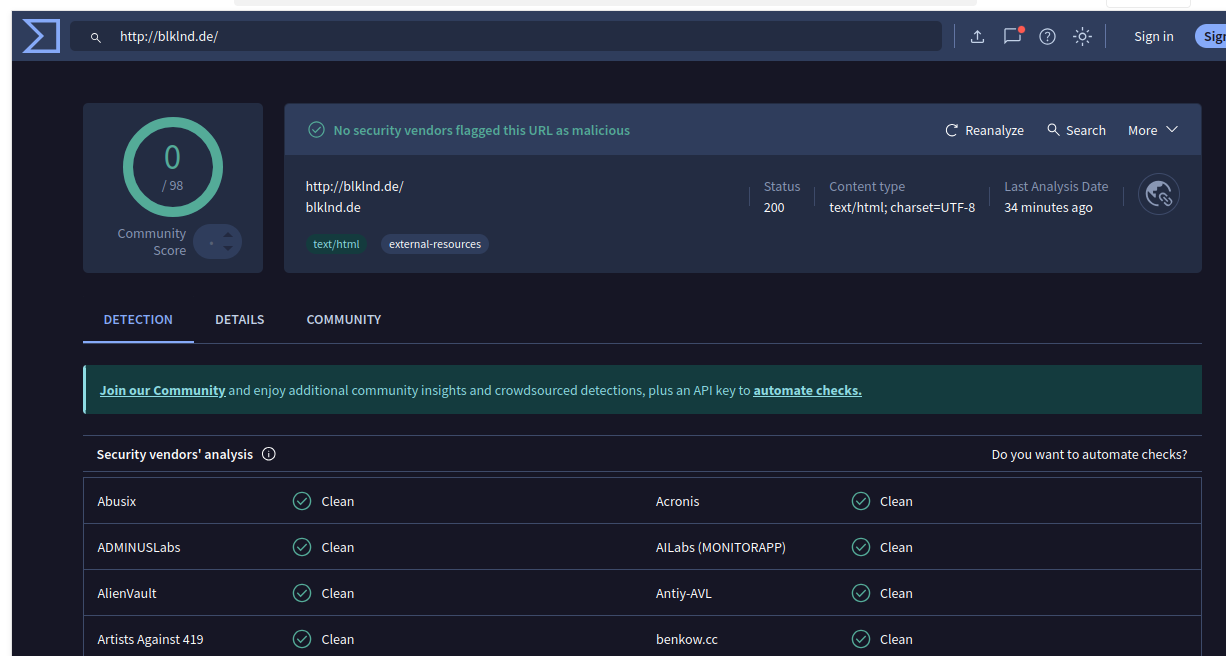Open the upload file icon
The height and width of the screenshot is (656, 1226).
tap(977, 37)
